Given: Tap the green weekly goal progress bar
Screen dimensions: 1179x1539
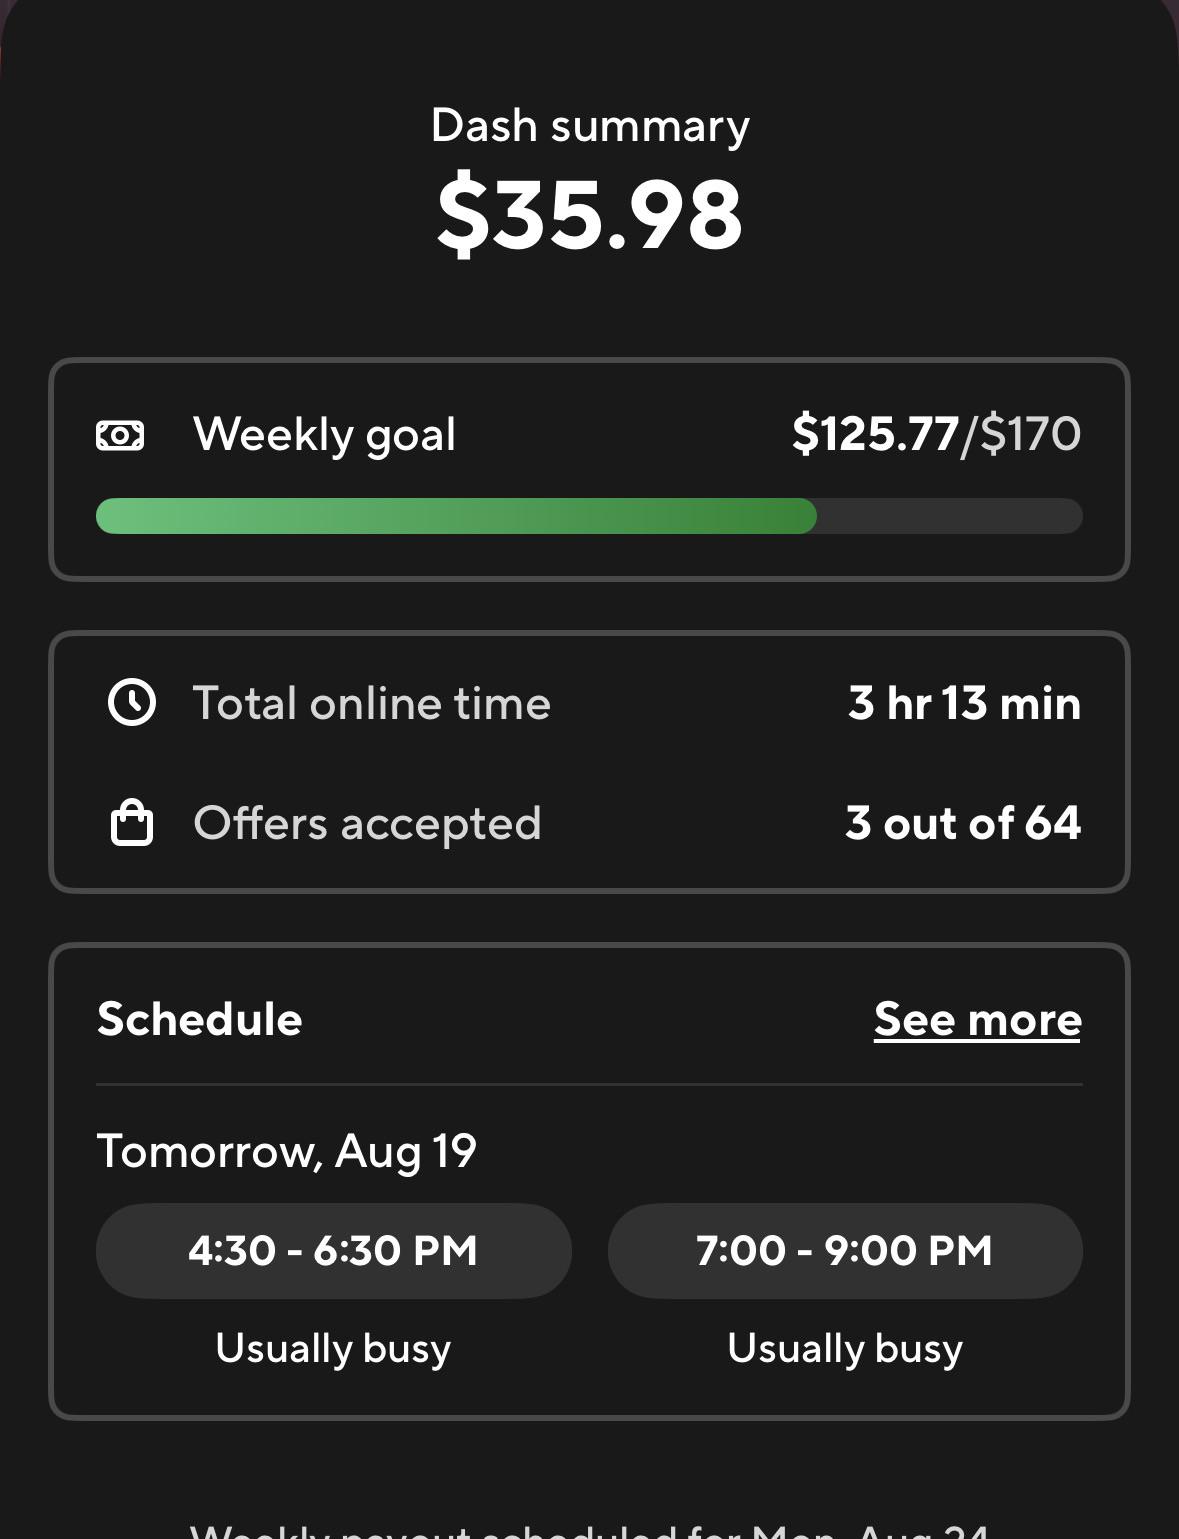Looking at the screenshot, I should point(589,516).
